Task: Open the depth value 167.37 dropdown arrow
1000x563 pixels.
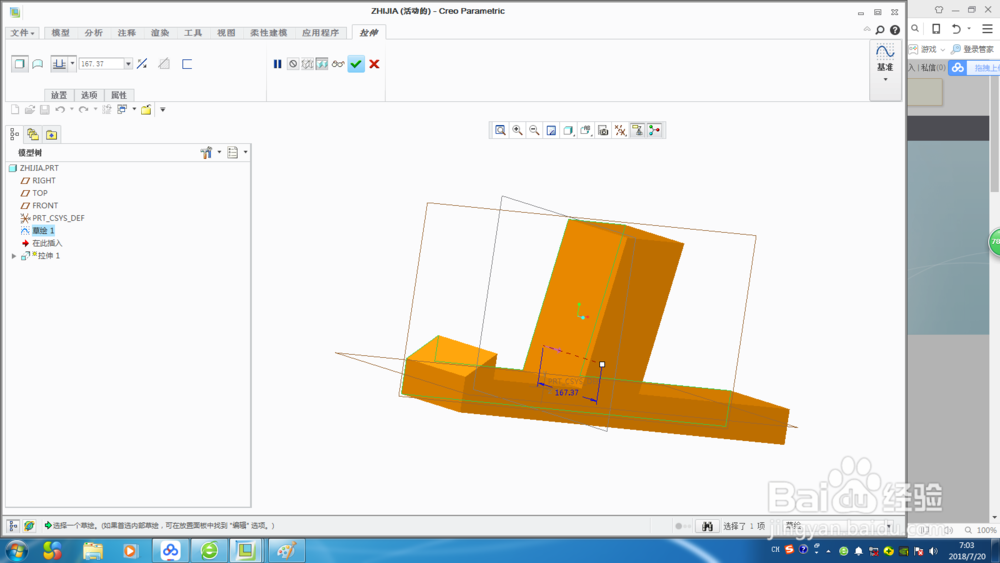Action: (128, 64)
